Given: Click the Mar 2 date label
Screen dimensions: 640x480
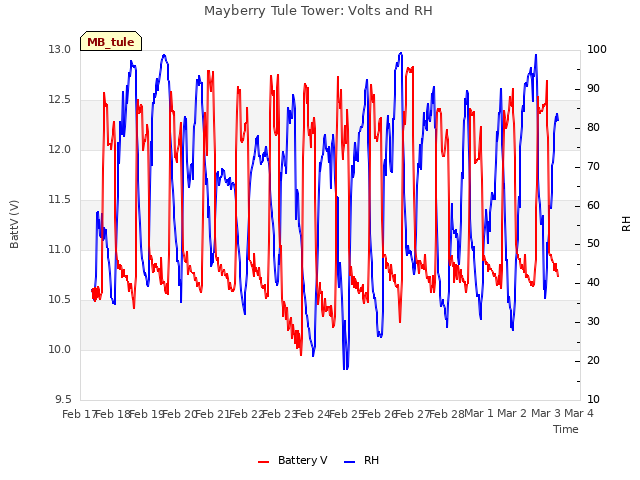Looking at the screenshot, I should click(512, 414).
